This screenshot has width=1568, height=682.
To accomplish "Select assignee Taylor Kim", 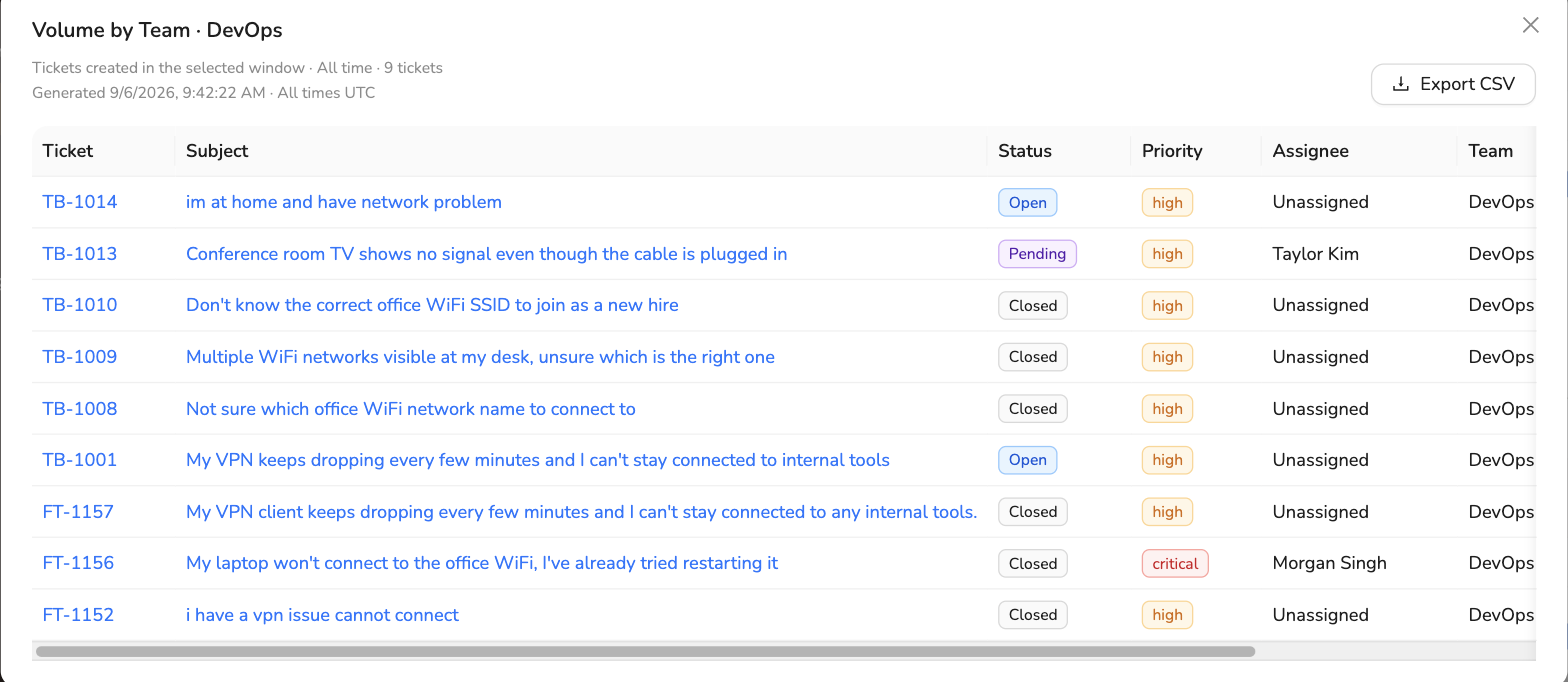I will pyautogui.click(x=1315, y=254).
